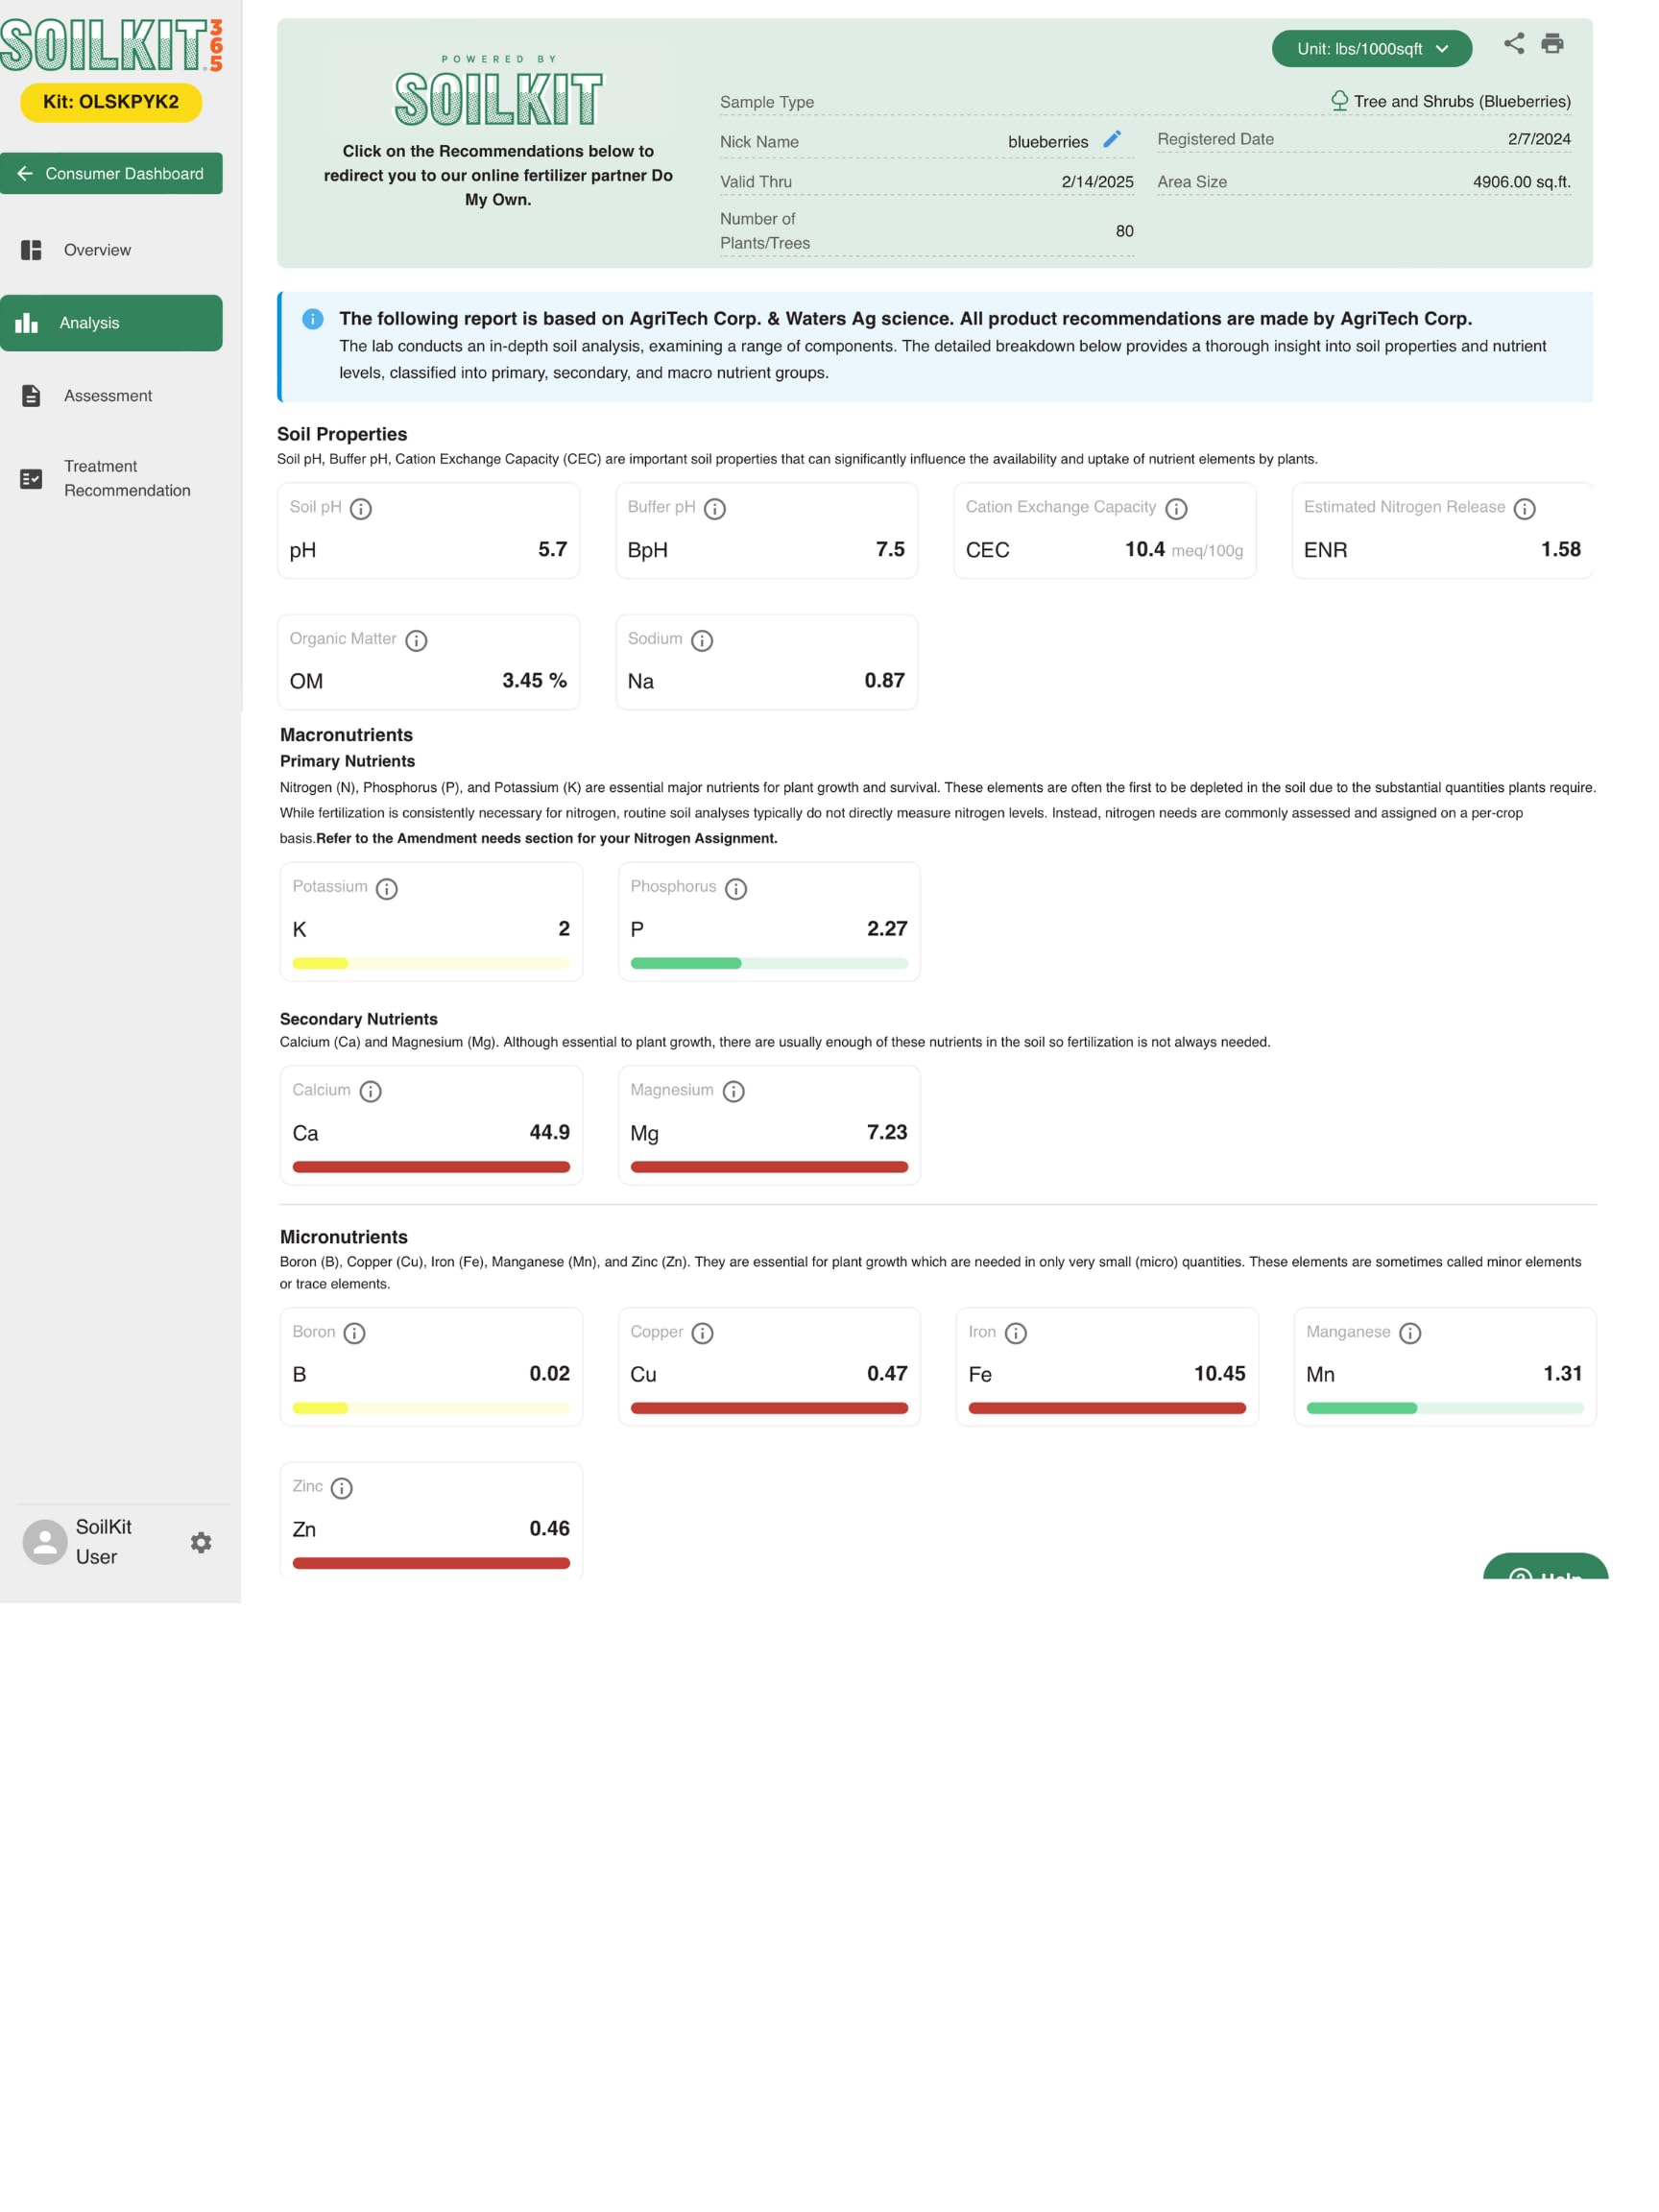
Task: Click the print icon in report header
Action: (1552, 43)
